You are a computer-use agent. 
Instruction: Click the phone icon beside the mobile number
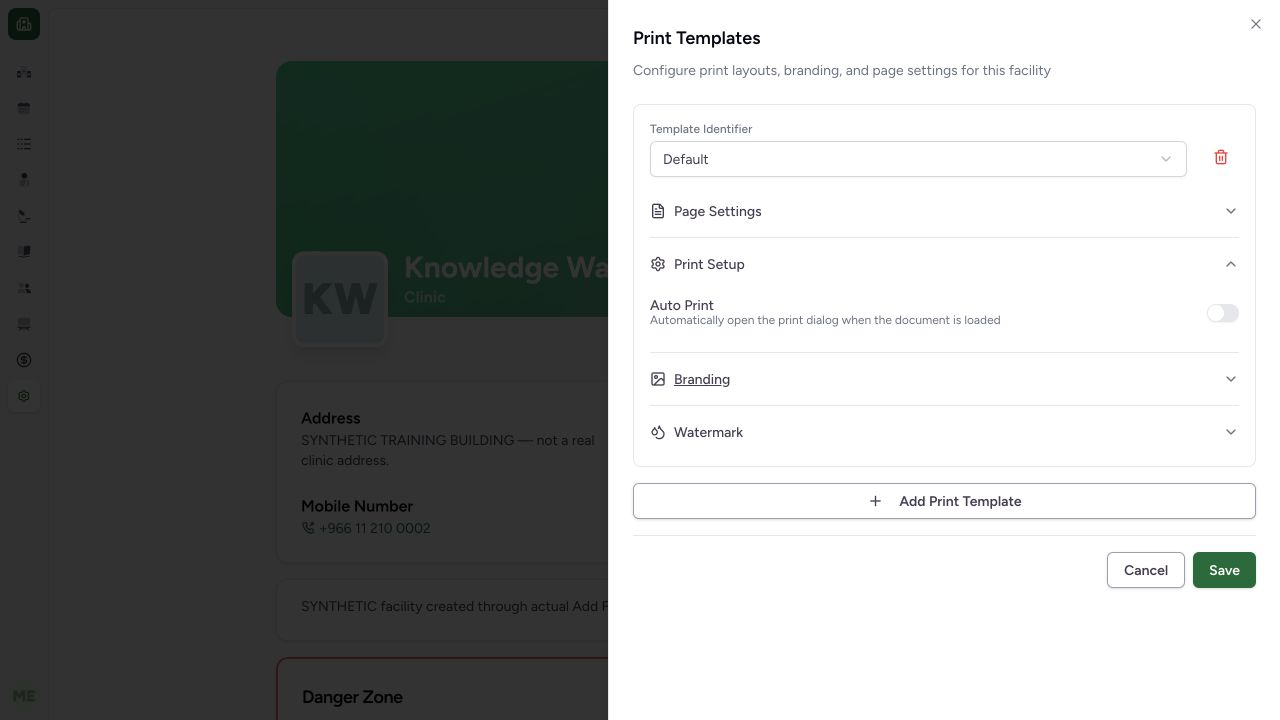308,528
